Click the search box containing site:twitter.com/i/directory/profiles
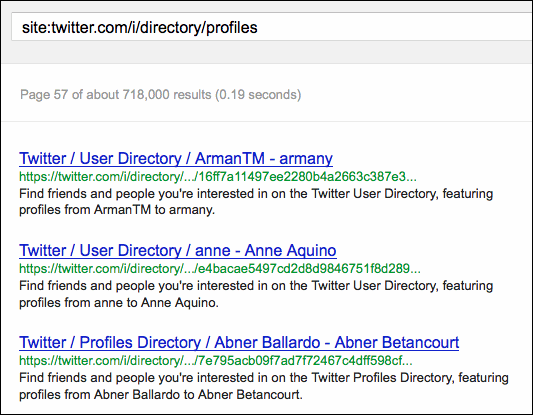Image resolution: width=533 pixels, height=415 pixels. click(272, 27)
